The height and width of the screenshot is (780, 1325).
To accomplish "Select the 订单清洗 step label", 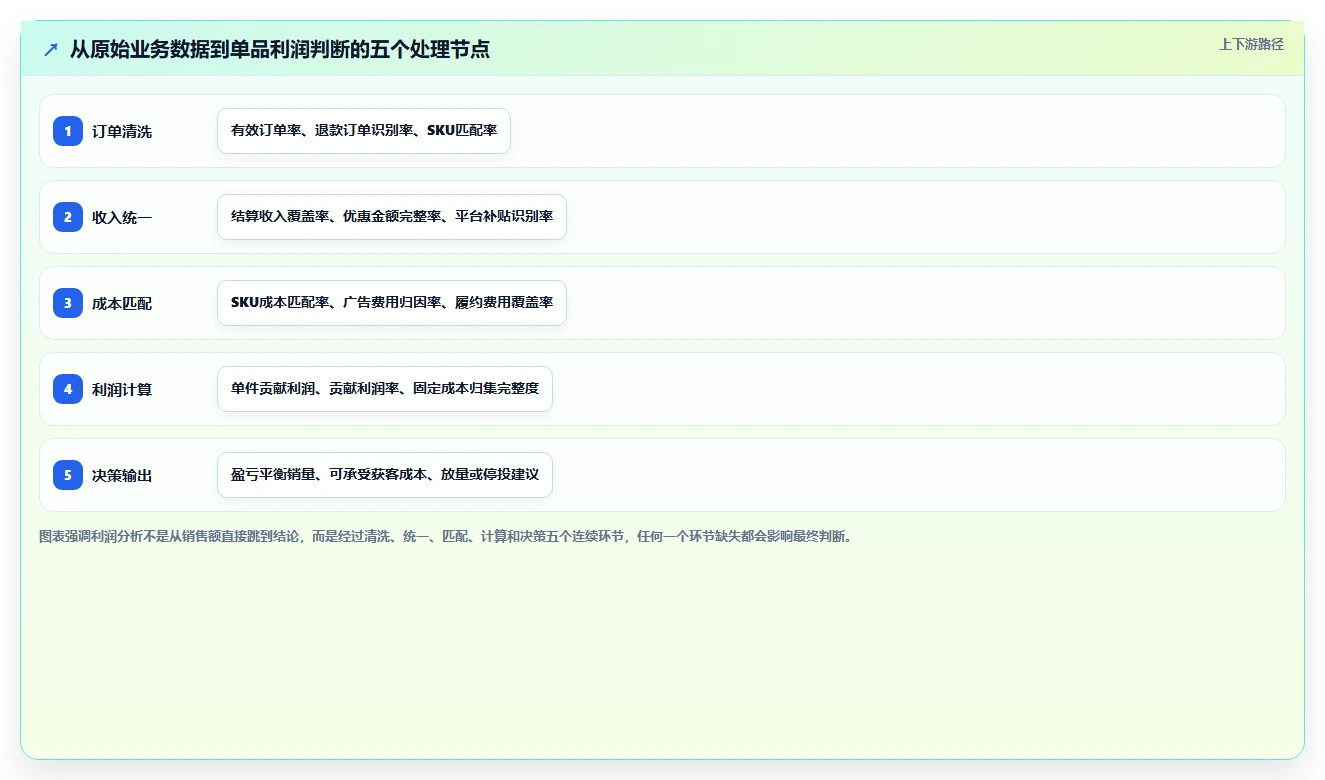I will coord(122,131).
